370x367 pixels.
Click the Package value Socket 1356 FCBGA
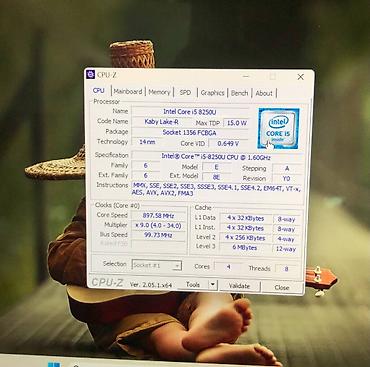pos(190,132)
